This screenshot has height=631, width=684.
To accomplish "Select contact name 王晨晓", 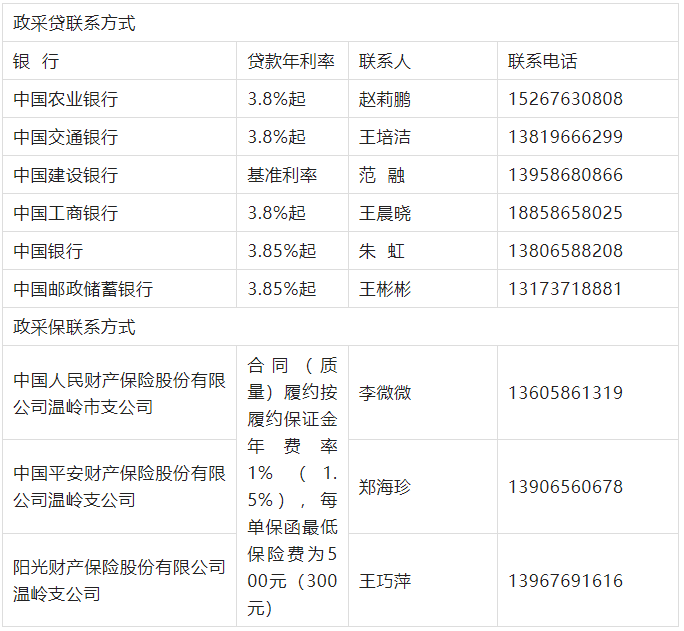I will [x=385, y=213].
